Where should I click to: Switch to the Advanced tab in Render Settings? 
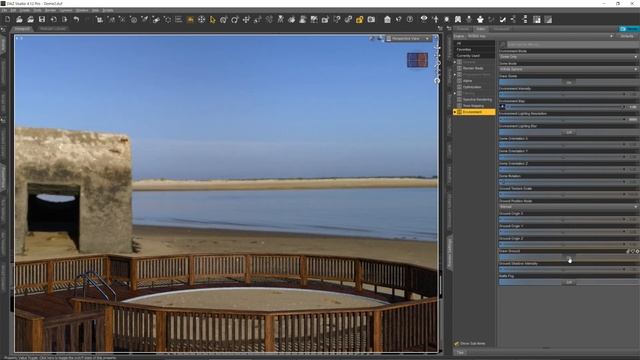501,29
